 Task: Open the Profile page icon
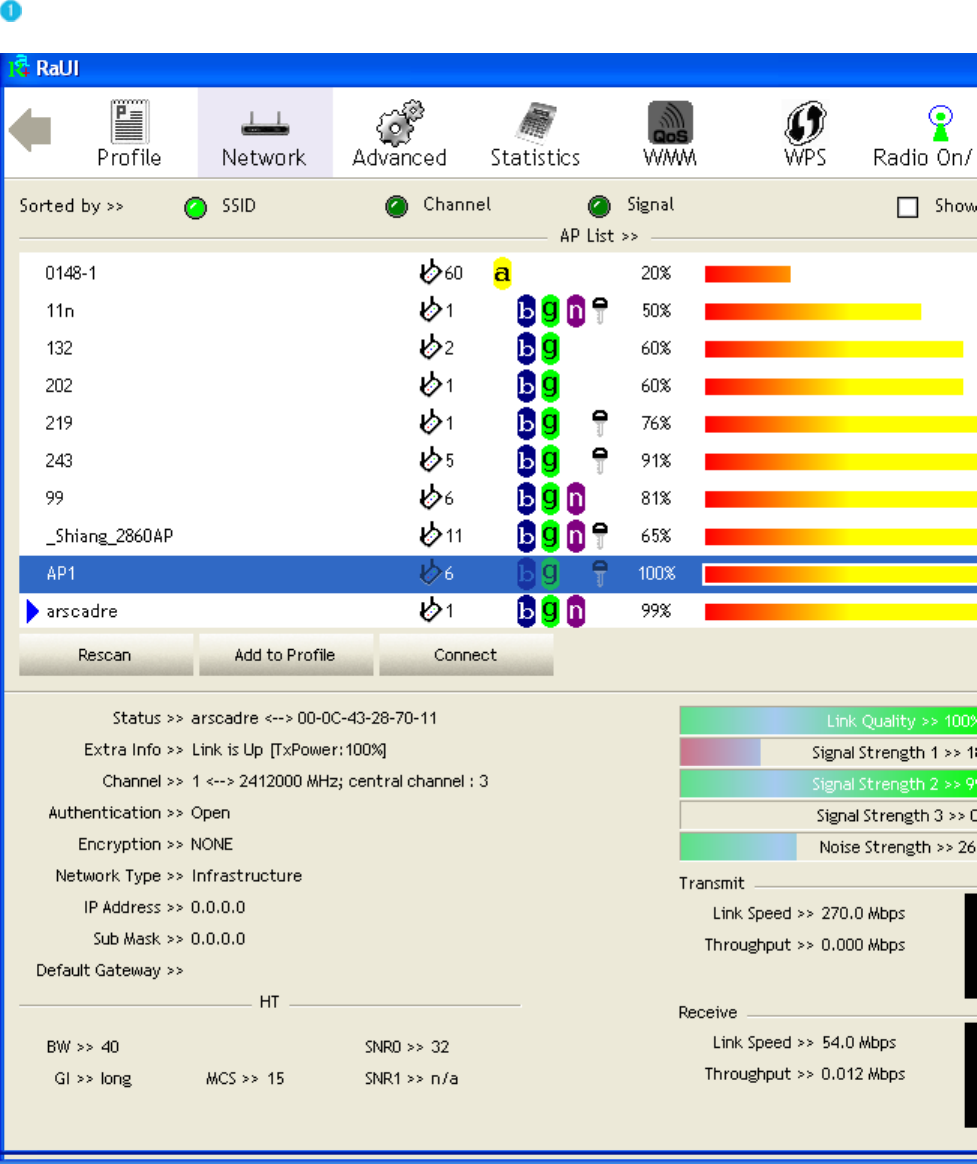129,121
